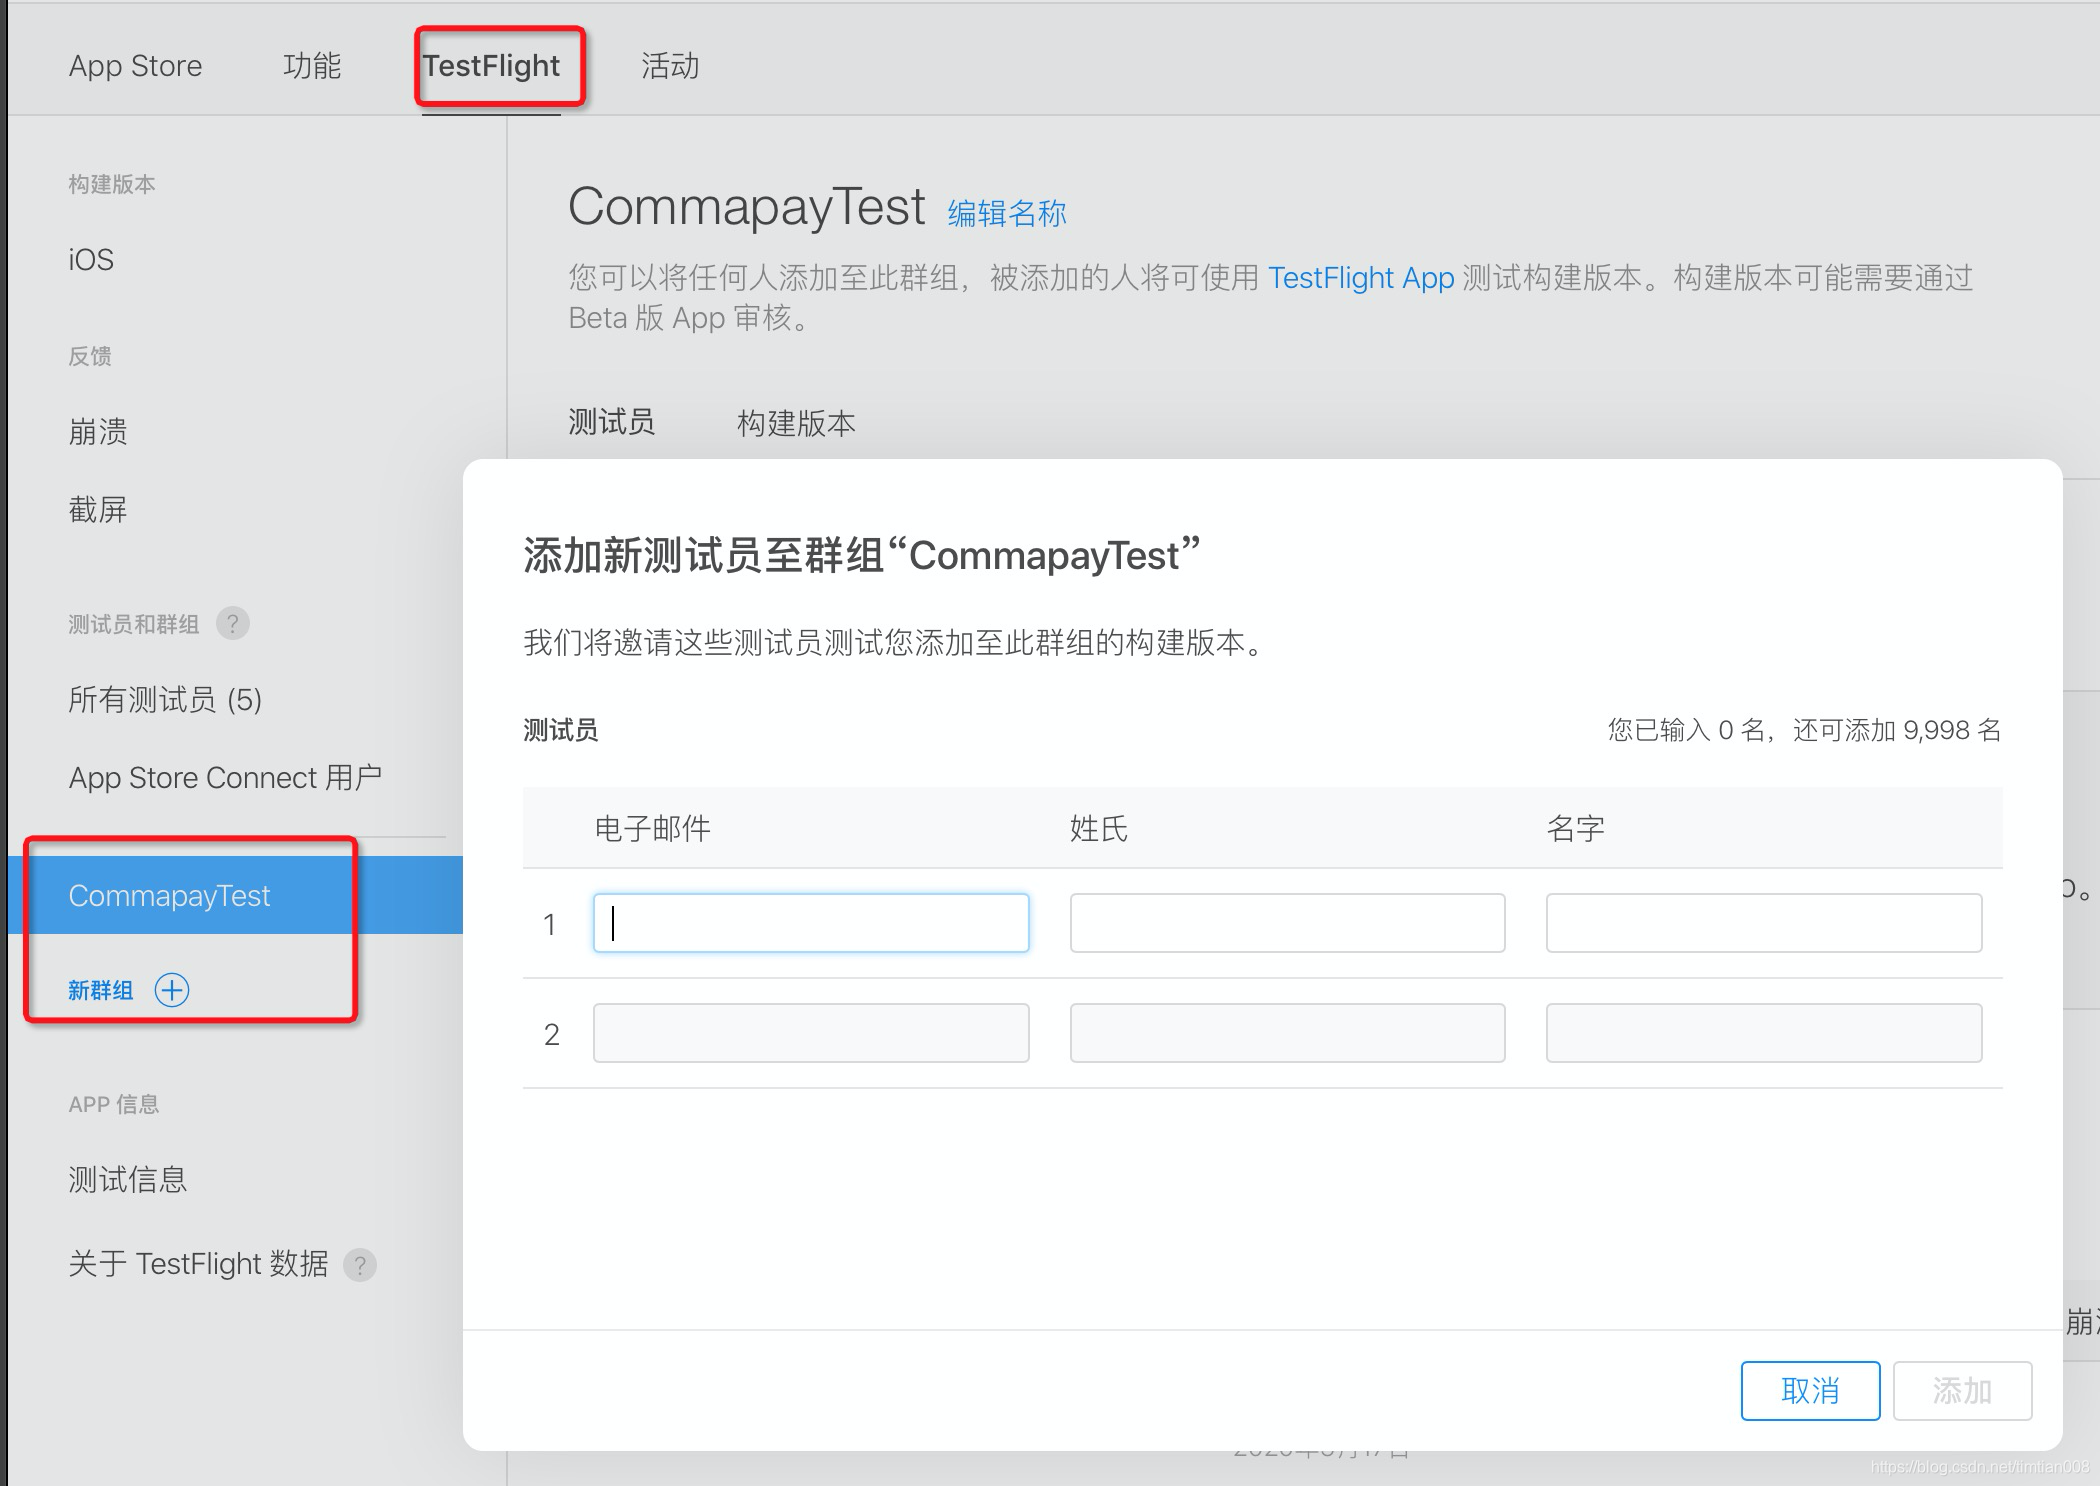Select iOS under 构建版本 in sidebar

point(91,260)
